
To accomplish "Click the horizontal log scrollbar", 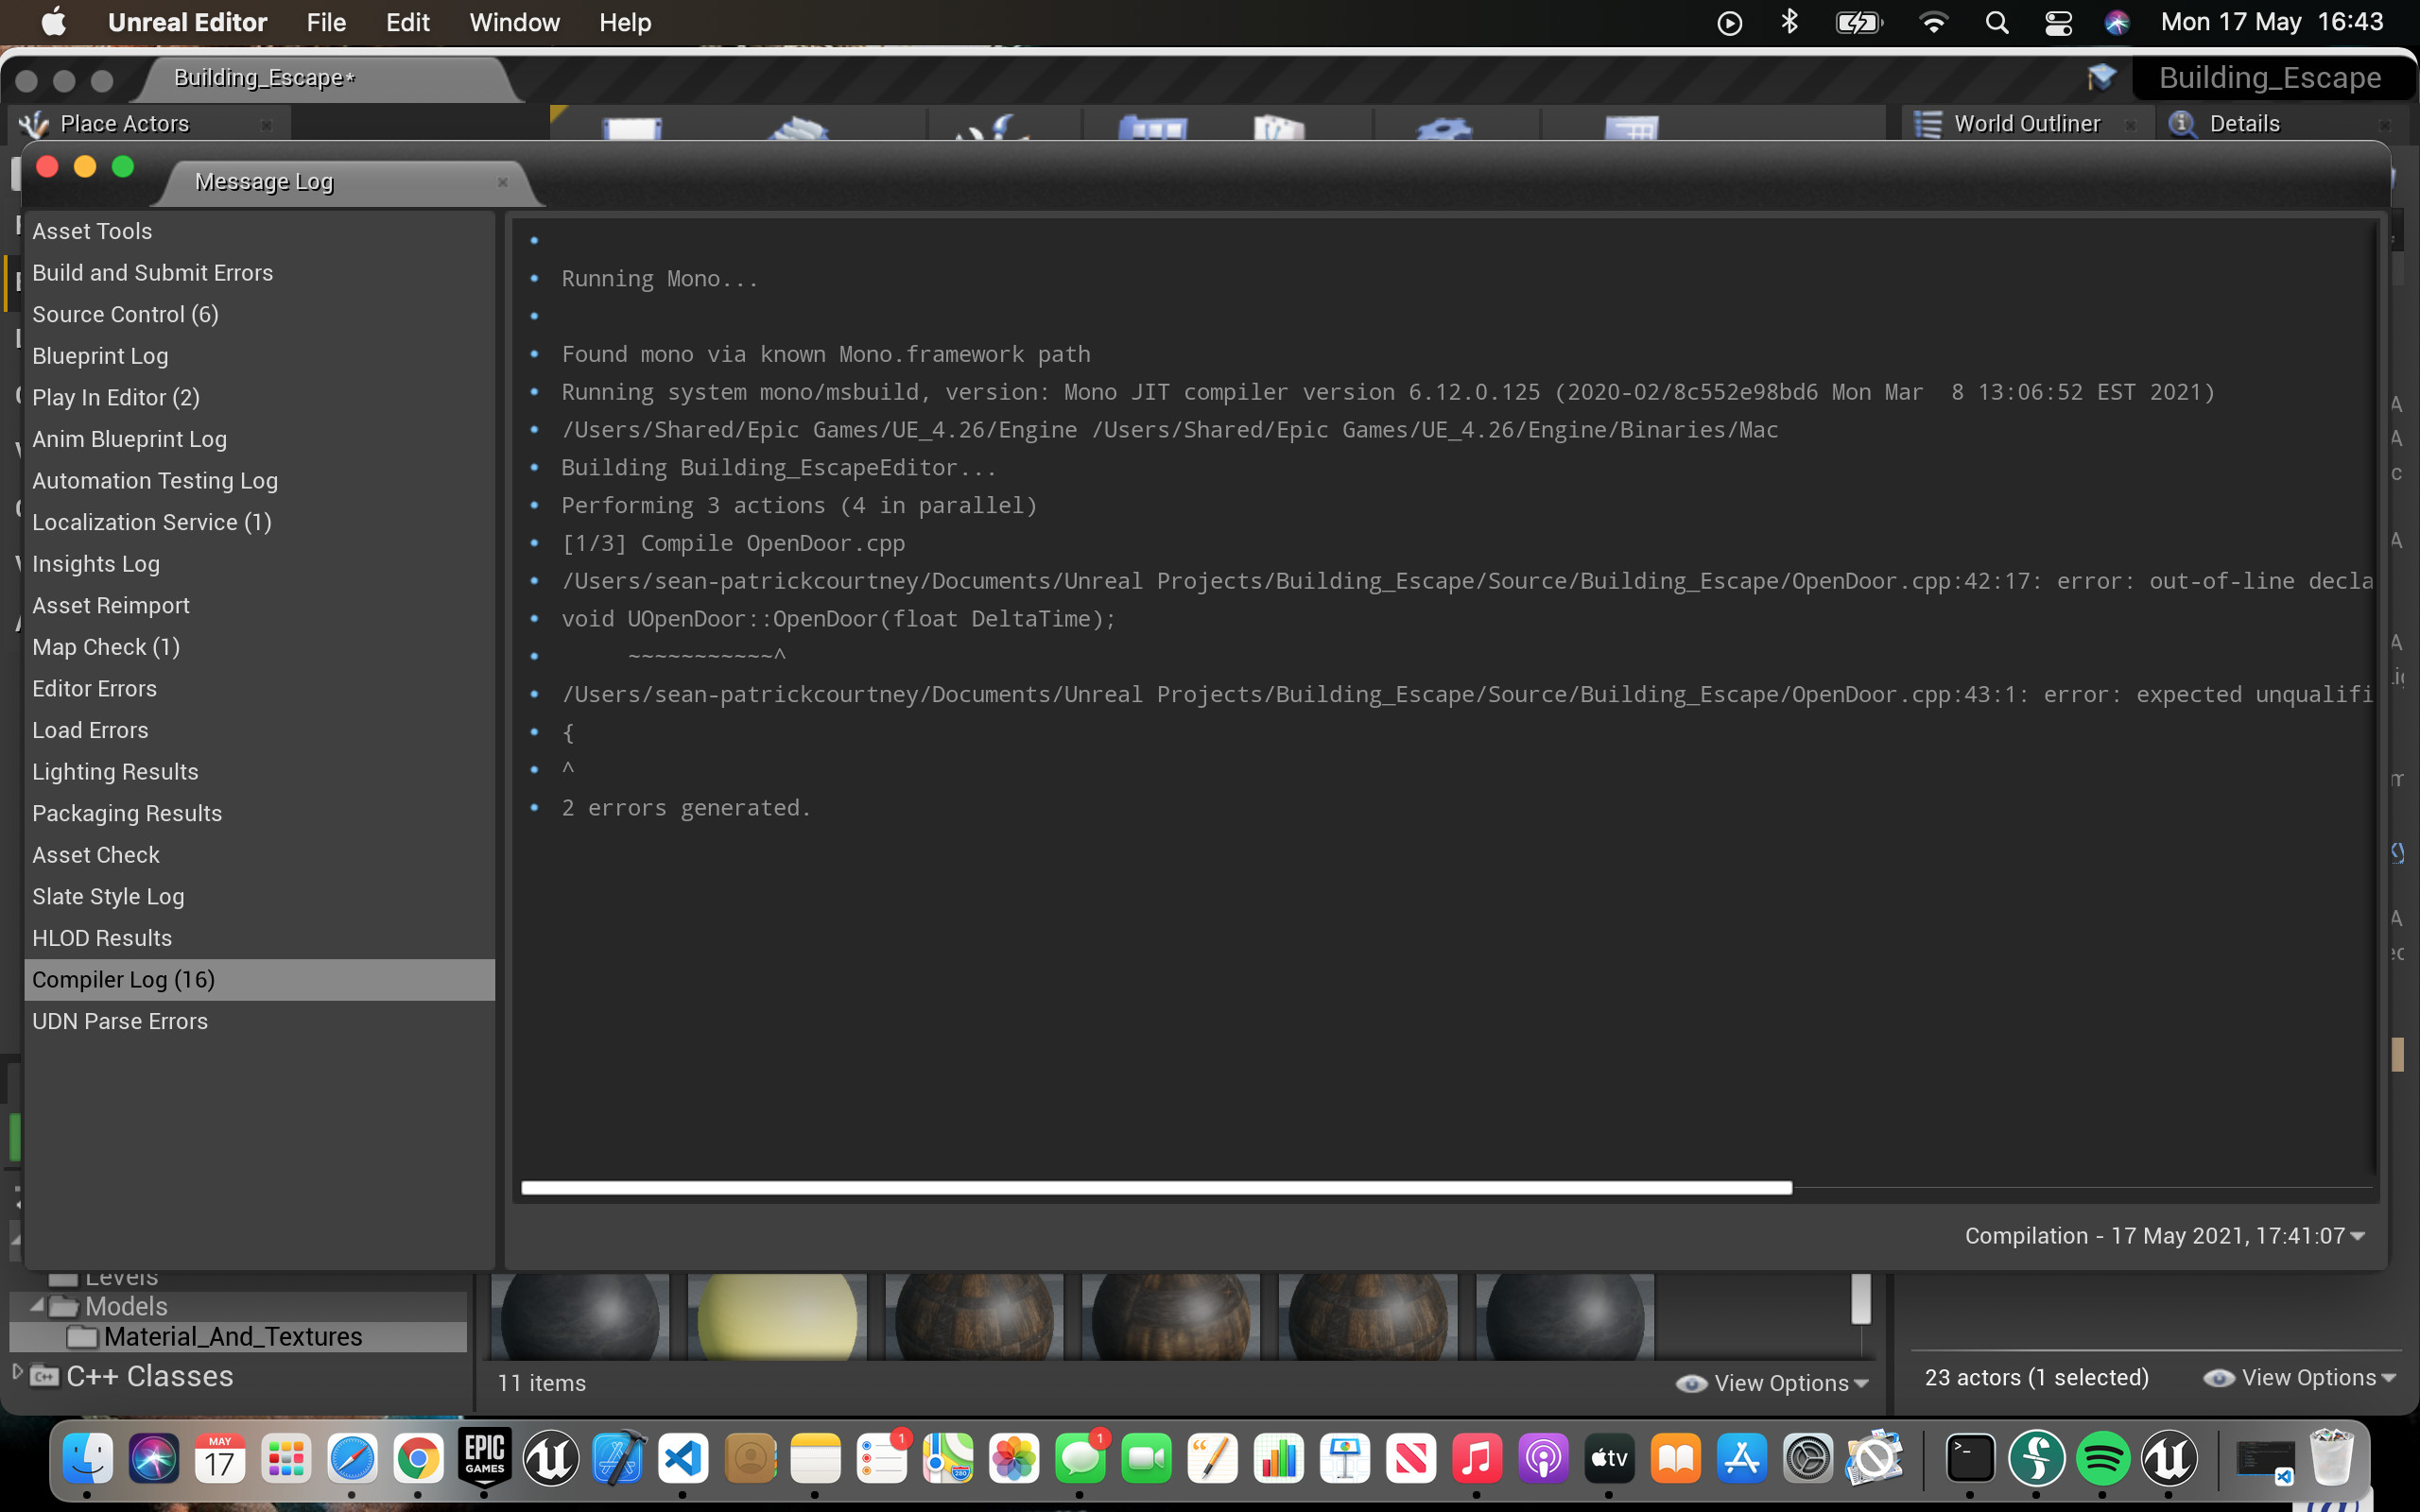I will pos(1156,1187).
